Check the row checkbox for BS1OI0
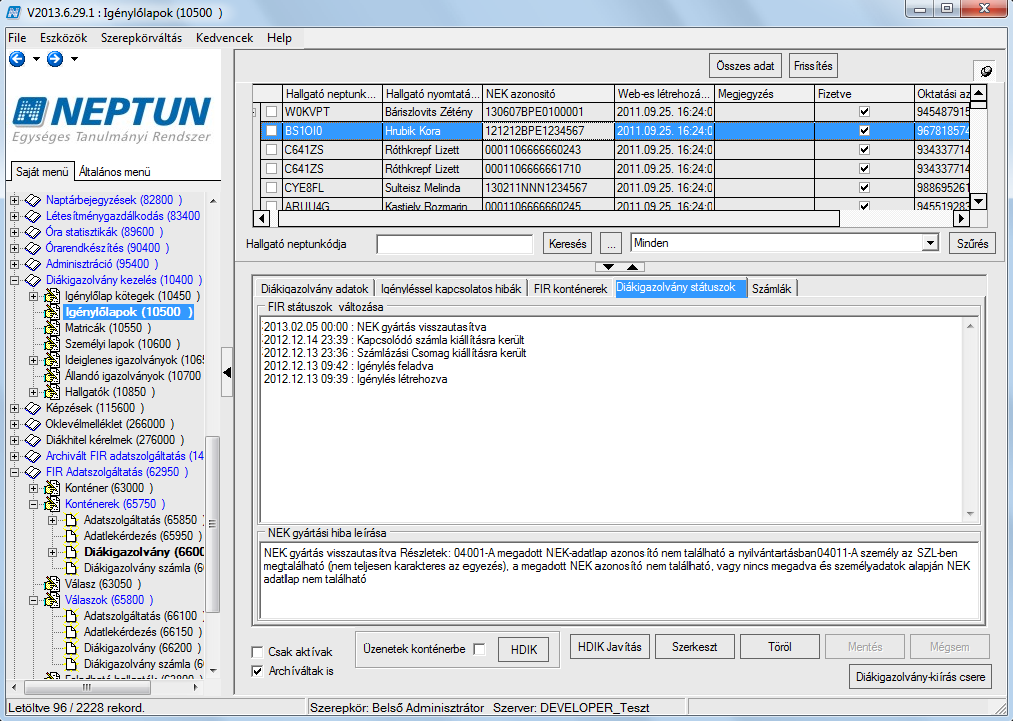The width and height of the screenshot is (1013, 721). click(x=272, y=131)
